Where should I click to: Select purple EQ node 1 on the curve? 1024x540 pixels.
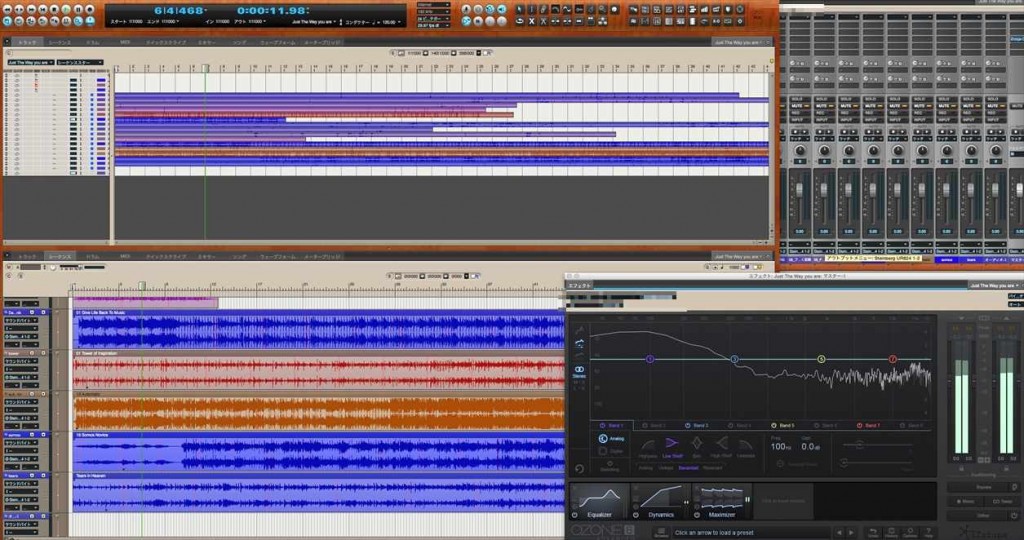pos(650,359)
